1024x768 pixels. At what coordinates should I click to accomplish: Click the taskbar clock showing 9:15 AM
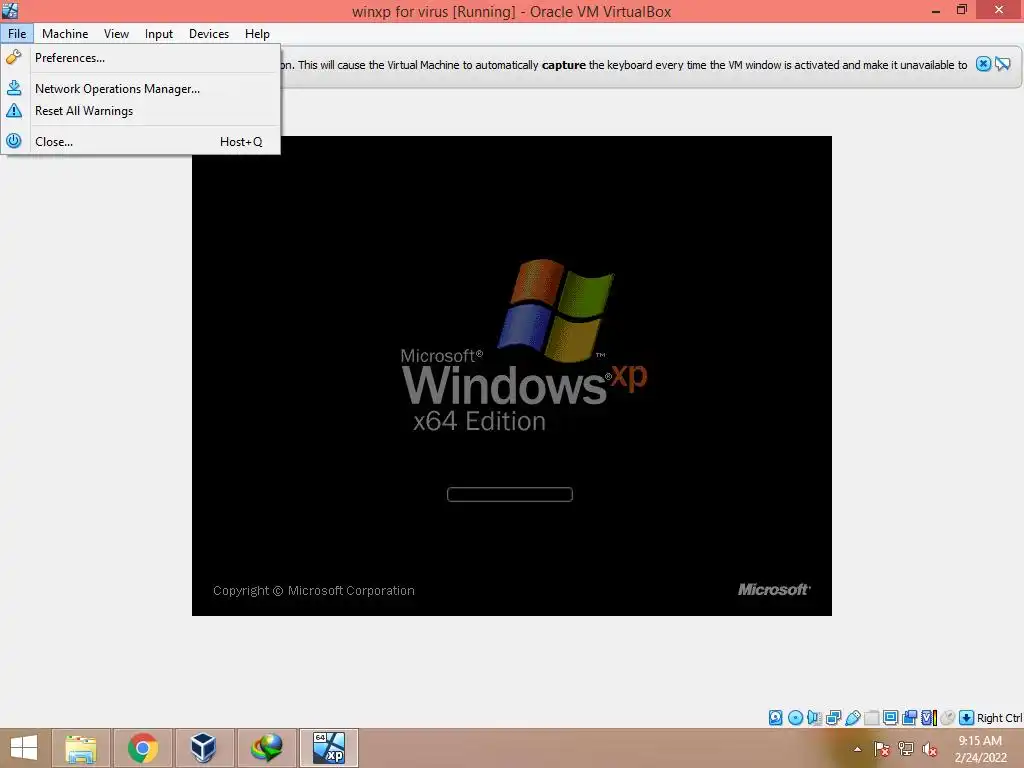(x=980, y=749)
